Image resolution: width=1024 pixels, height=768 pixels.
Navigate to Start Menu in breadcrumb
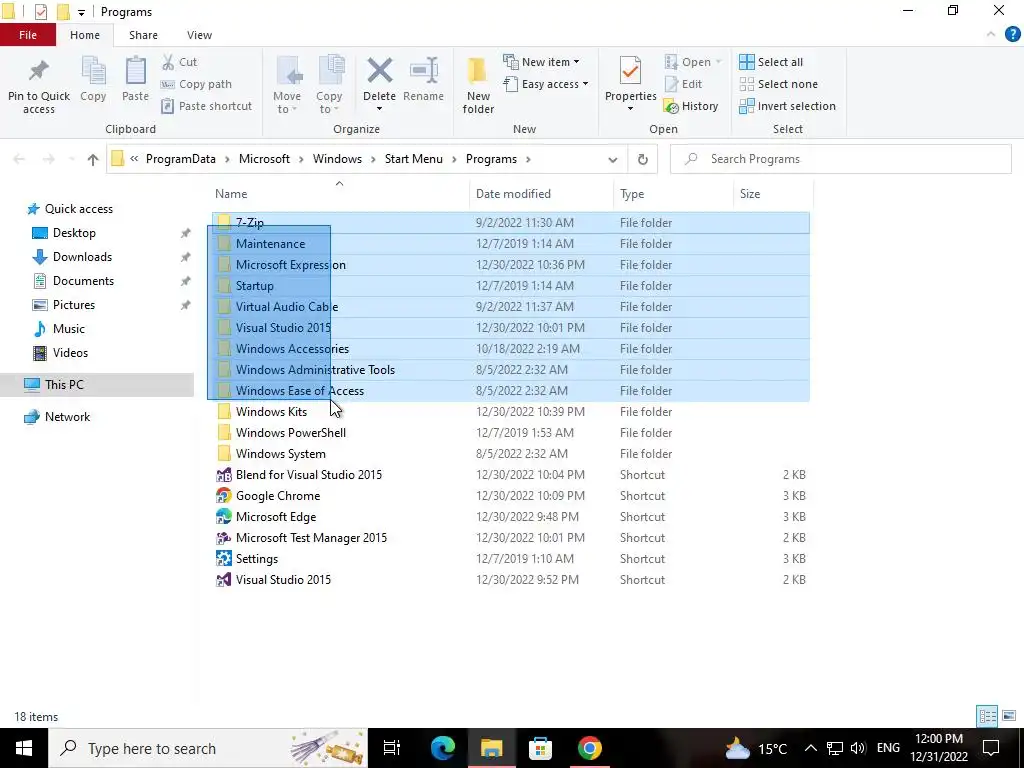coord(413,159)
